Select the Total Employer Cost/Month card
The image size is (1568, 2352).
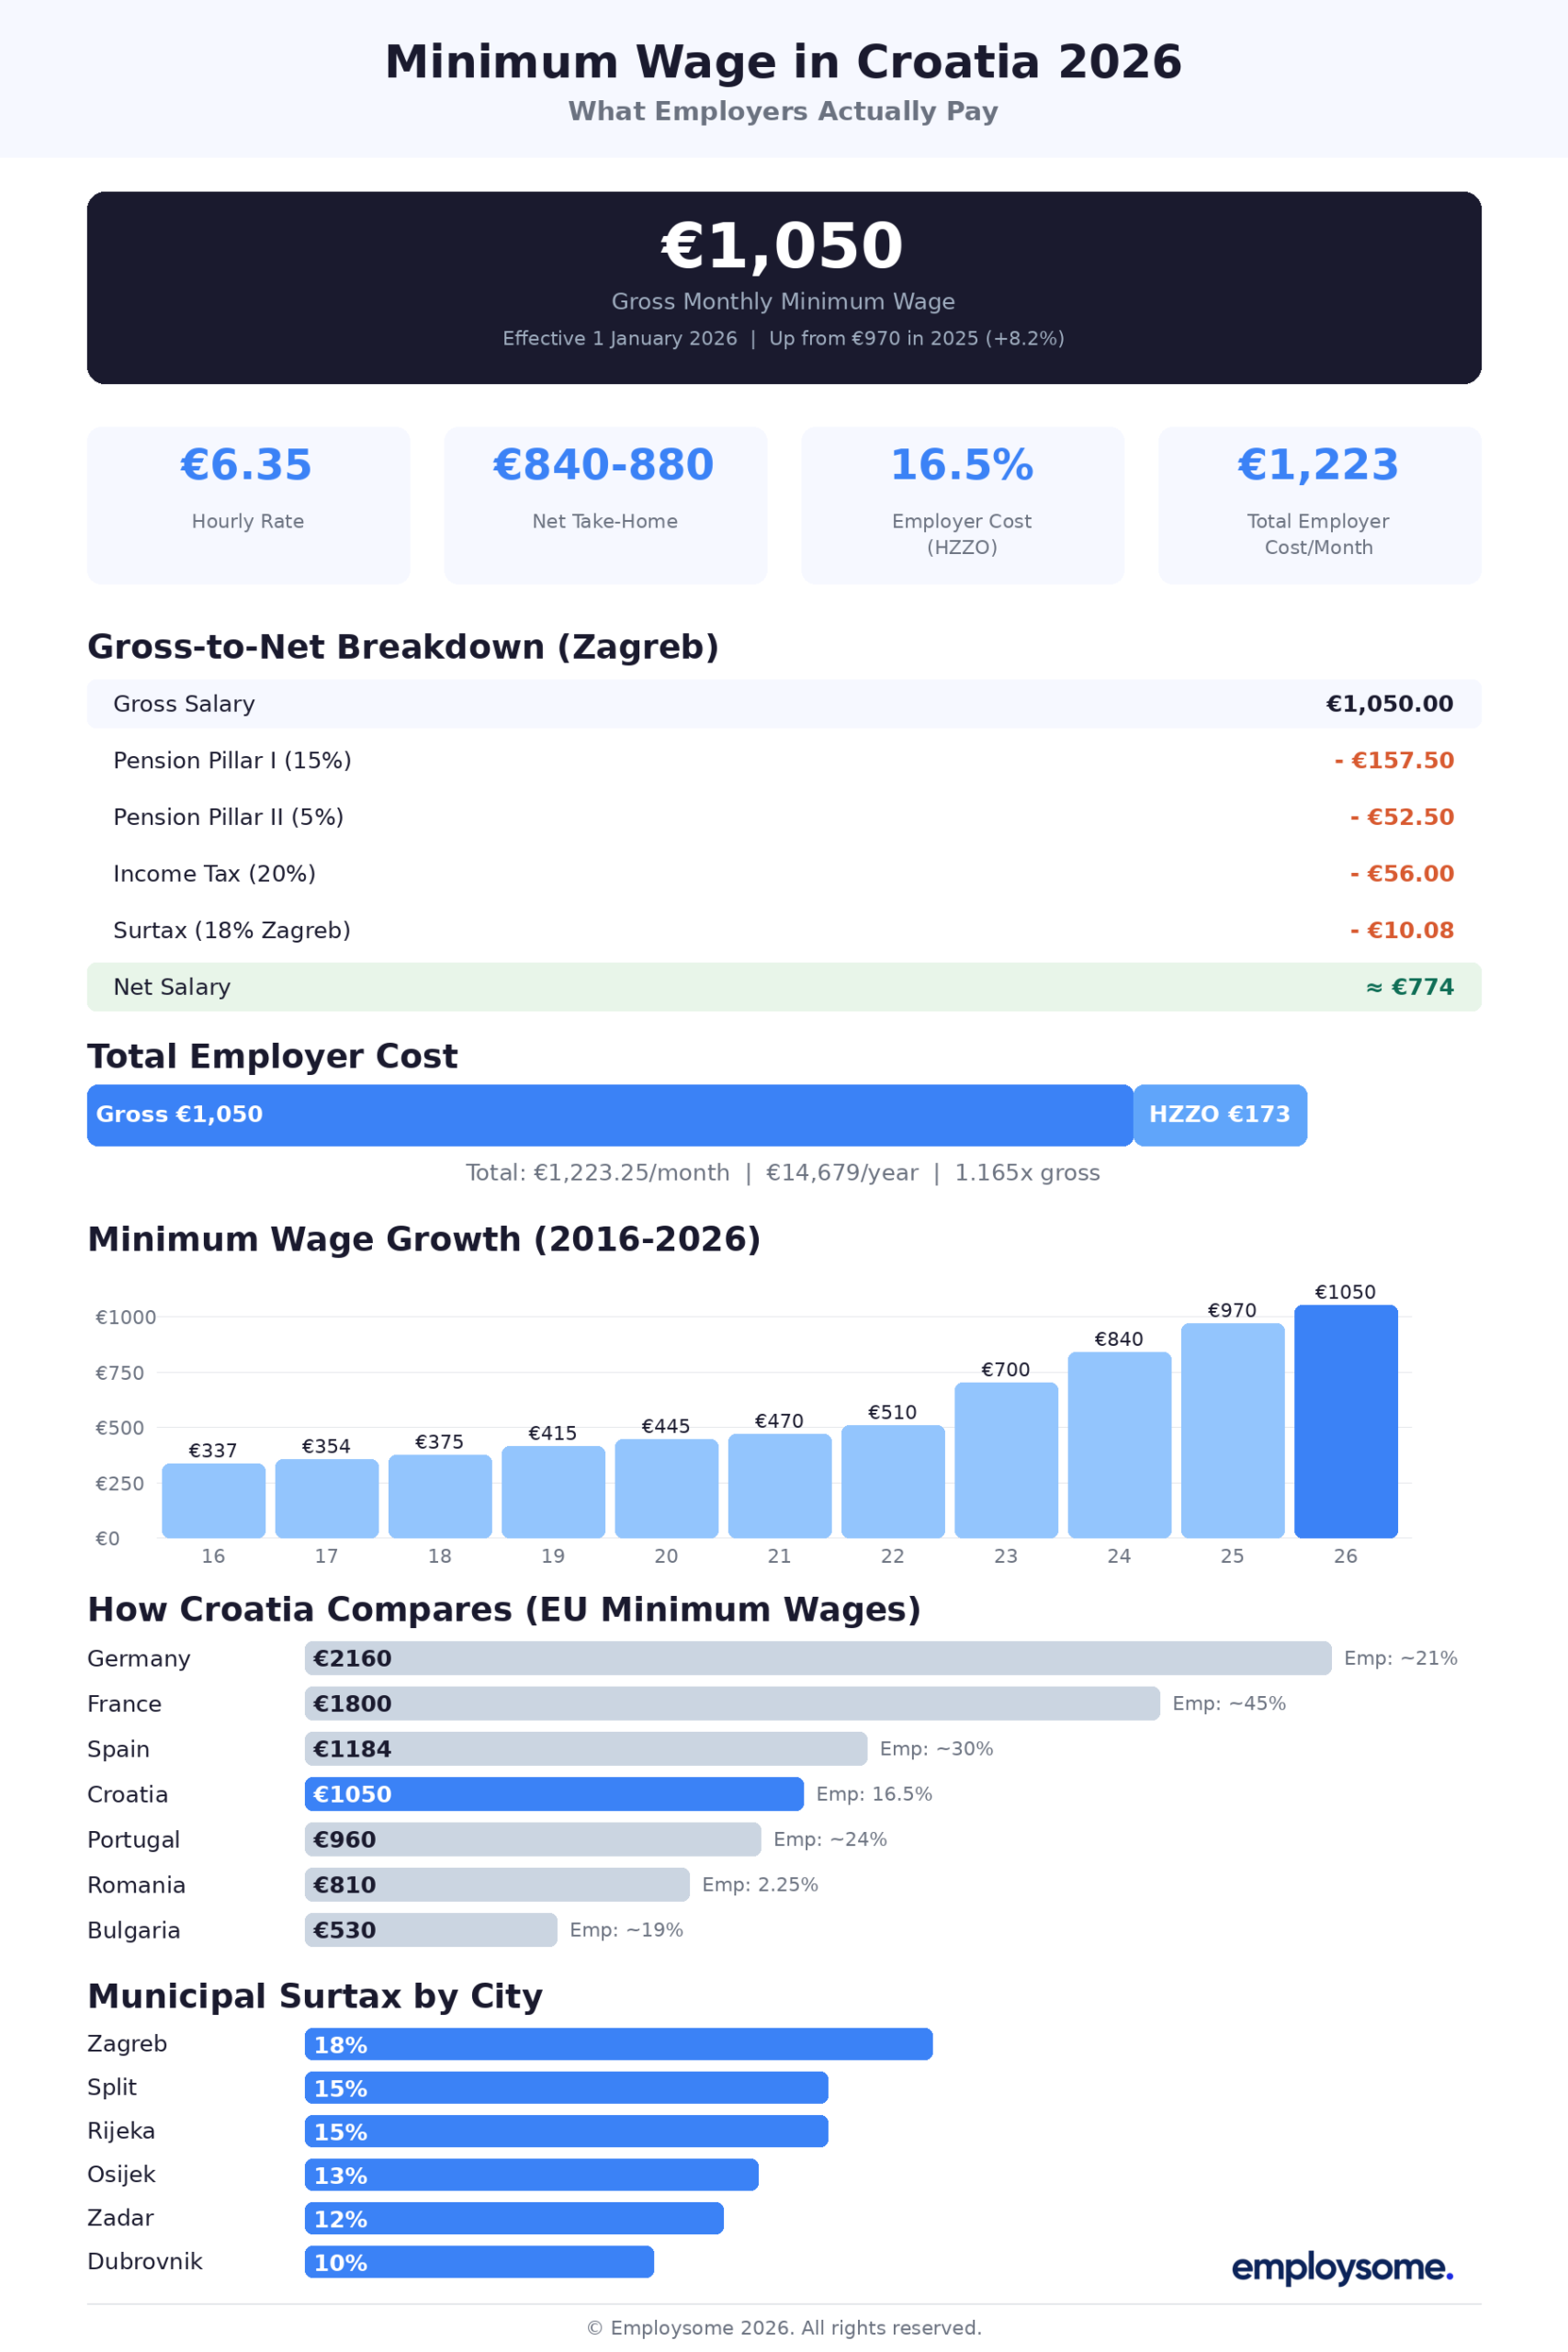(x=1318, y=504)
